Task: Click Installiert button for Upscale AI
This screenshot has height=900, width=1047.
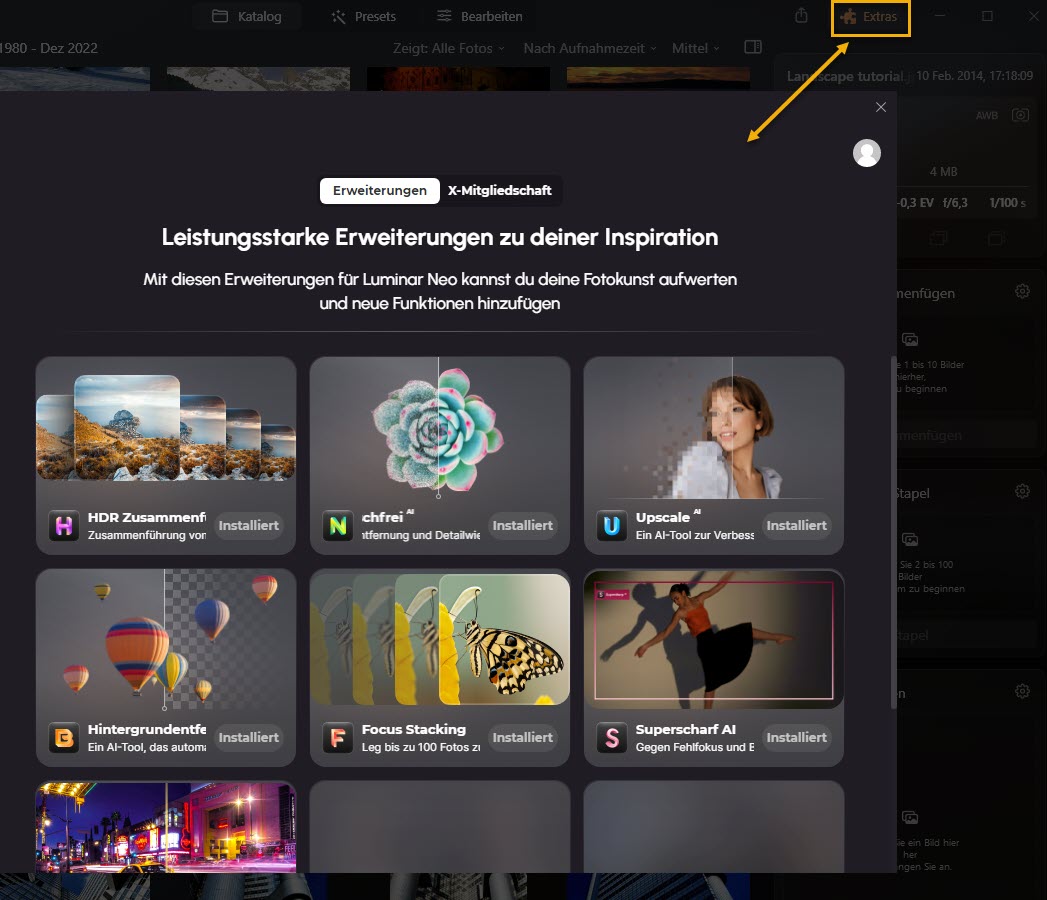Action: (796, 525)
